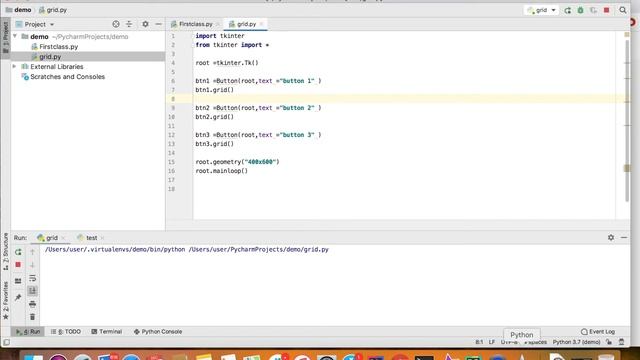The width and height of the screenshot is (640, 360).
Task: Open the Terminal tool window
Action: coord(107,332)
